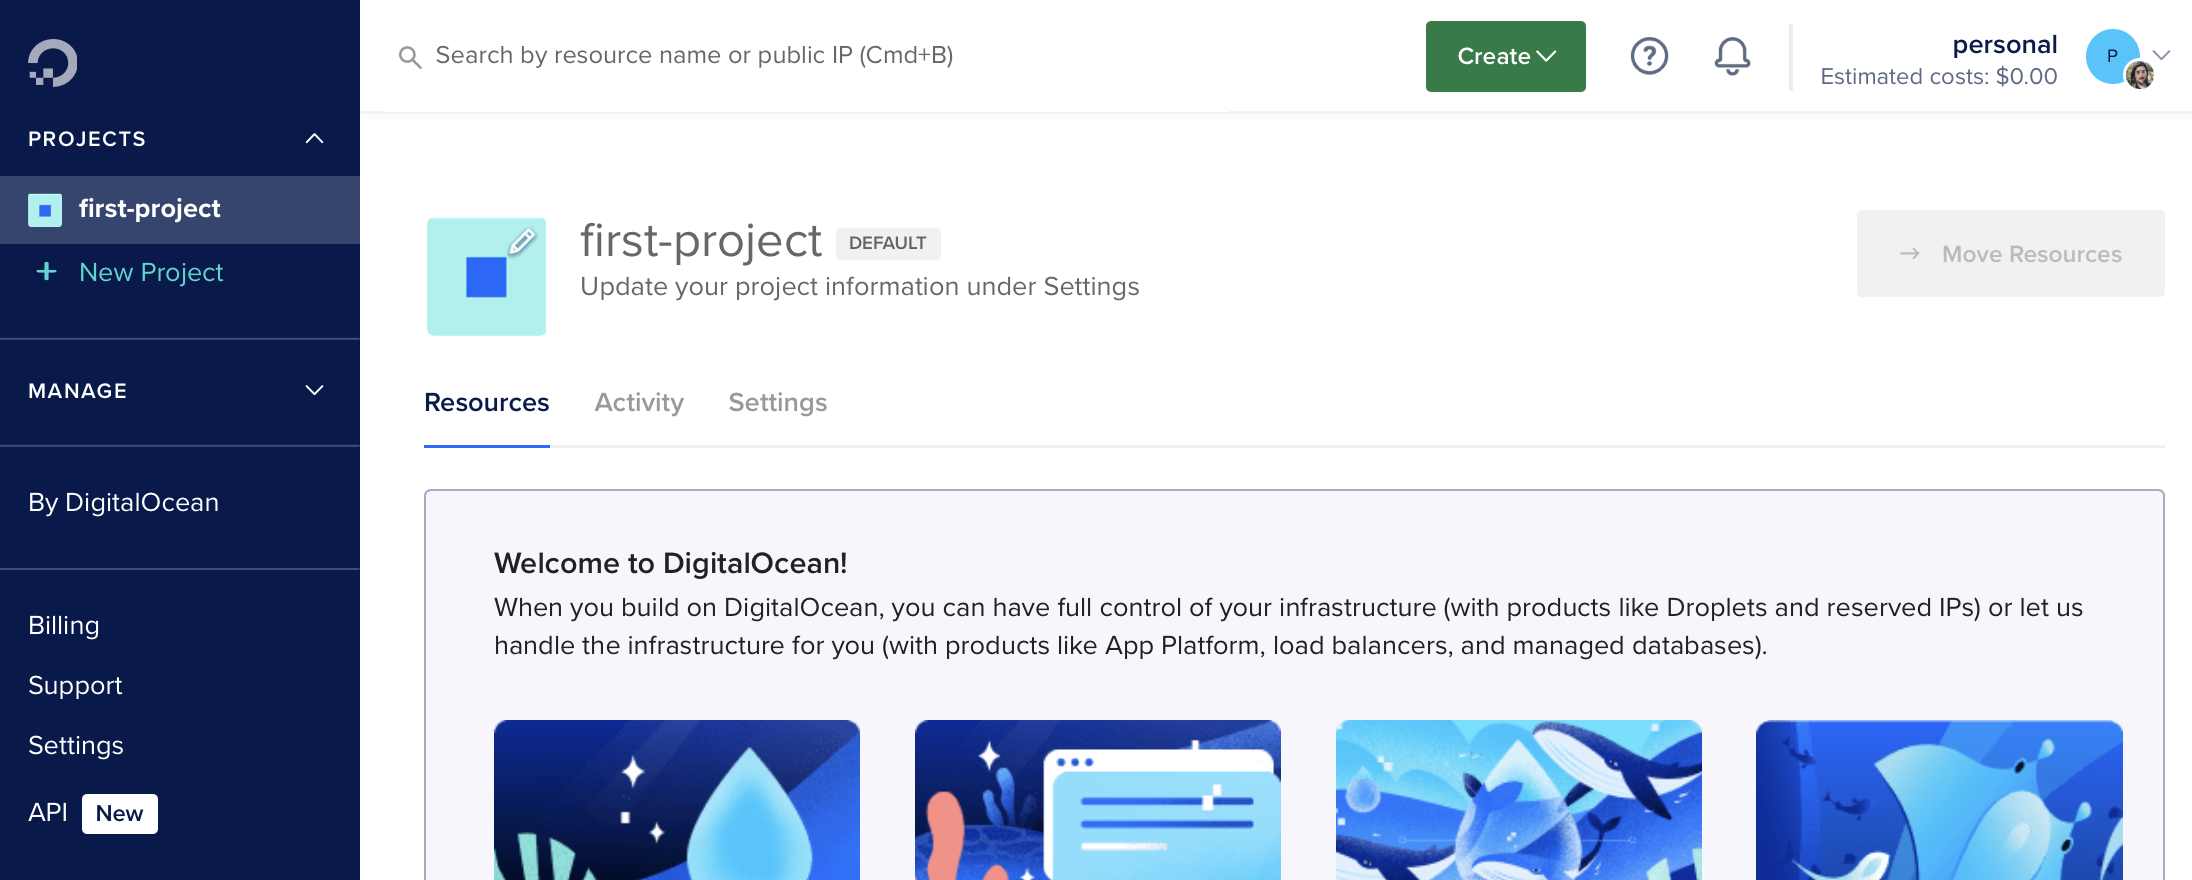This screenshot has height=880, width=2192.
Task: Click the DigitalOcean logo icon
Action: point(52,63)
